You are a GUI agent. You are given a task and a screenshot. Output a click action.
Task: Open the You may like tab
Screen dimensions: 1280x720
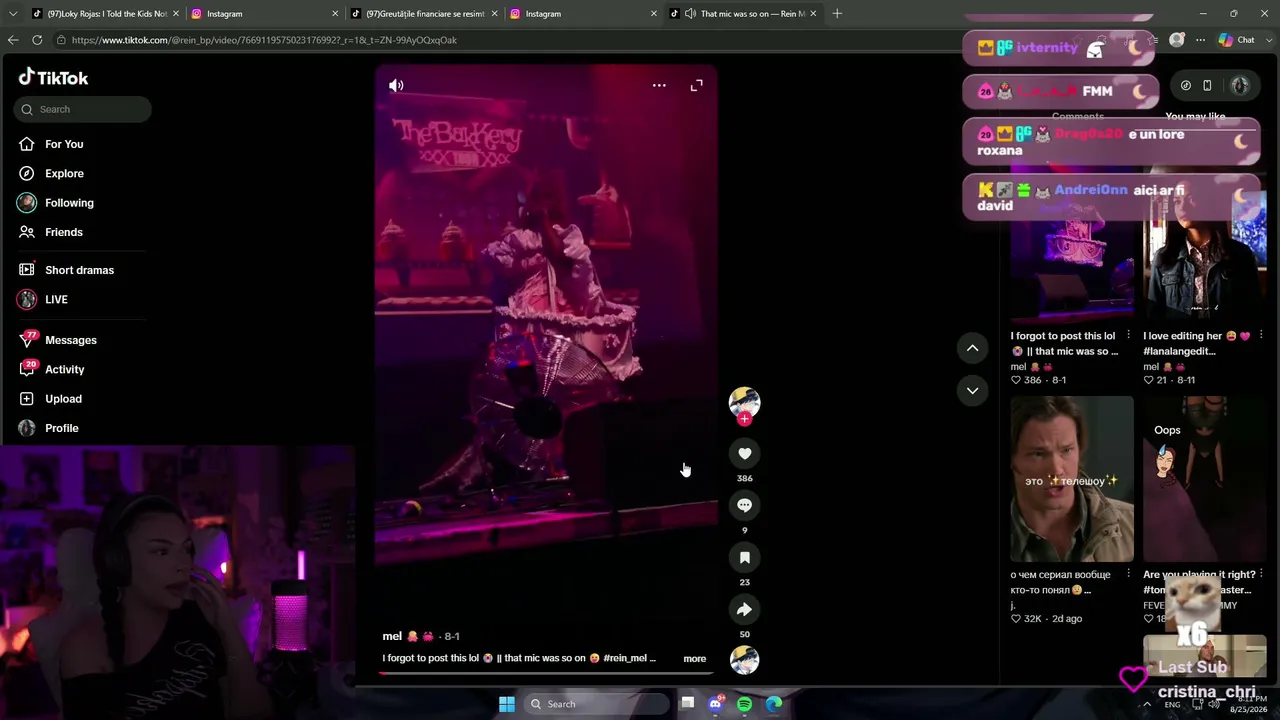pyautogui.click(x=1195, y=117)
